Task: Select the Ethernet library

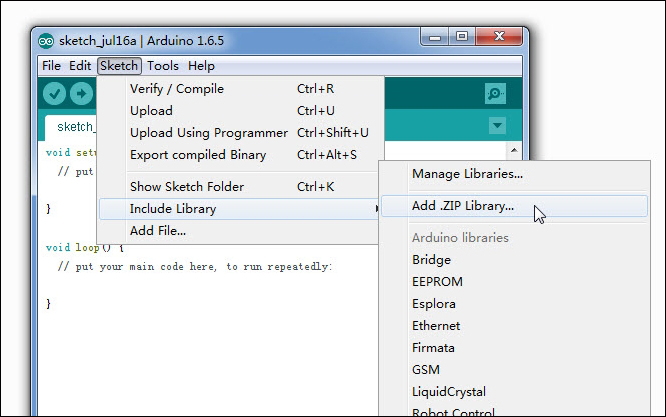Action: [514, 326]
